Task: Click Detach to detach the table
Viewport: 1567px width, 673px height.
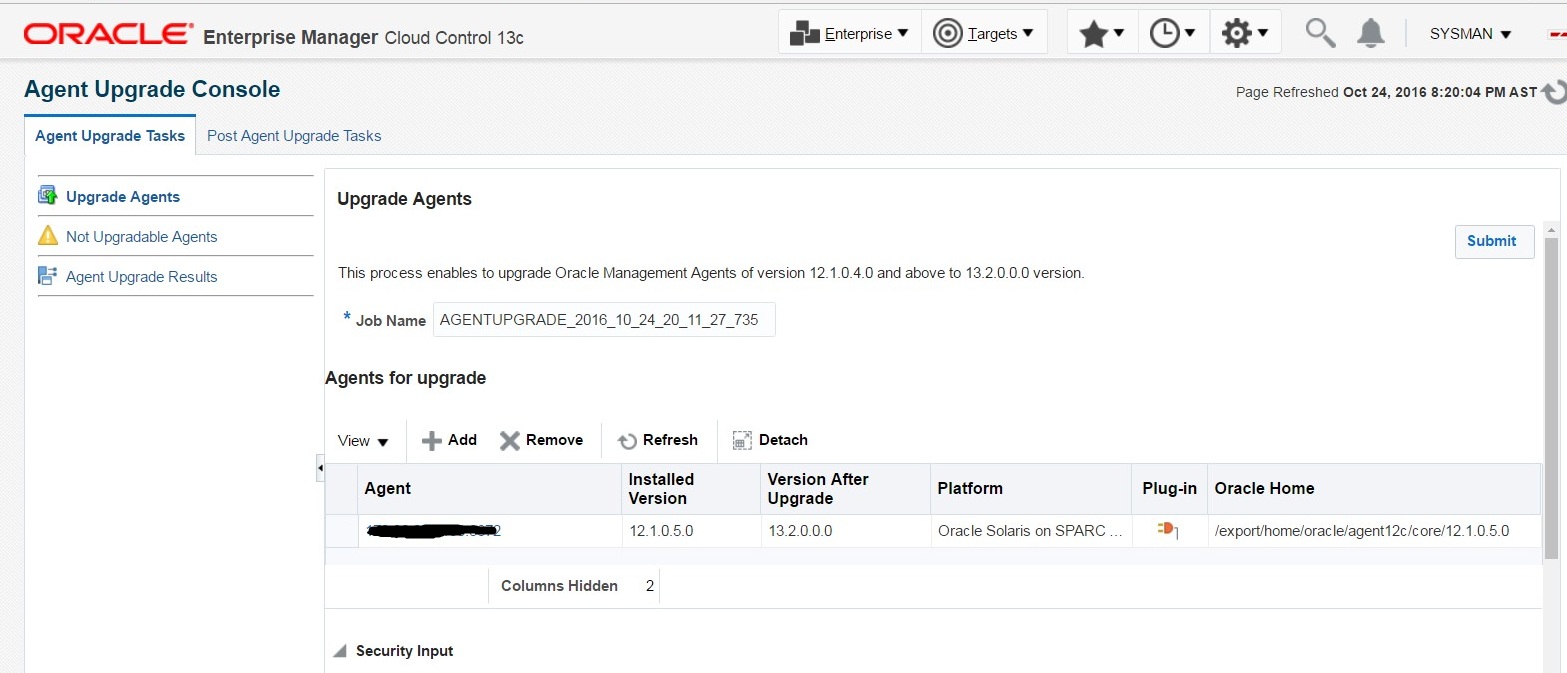Action: [x=770, y=440]
